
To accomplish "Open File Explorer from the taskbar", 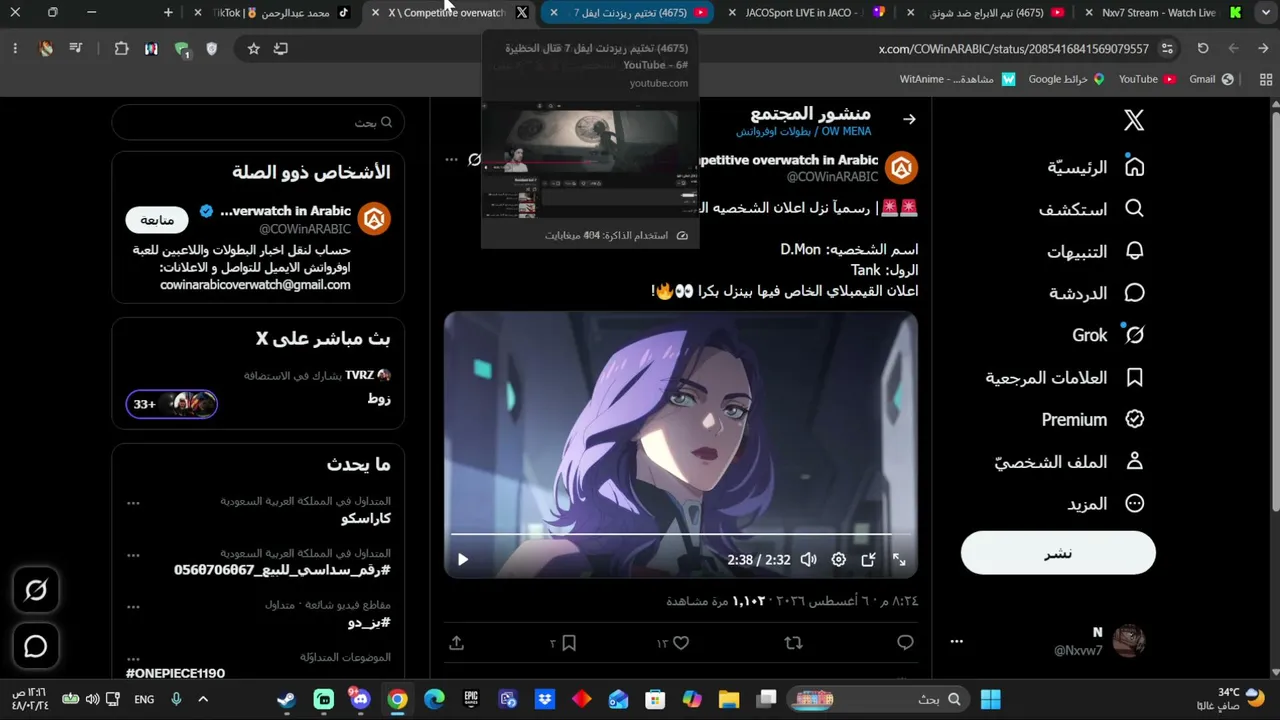I will click(x=729, y=699).
